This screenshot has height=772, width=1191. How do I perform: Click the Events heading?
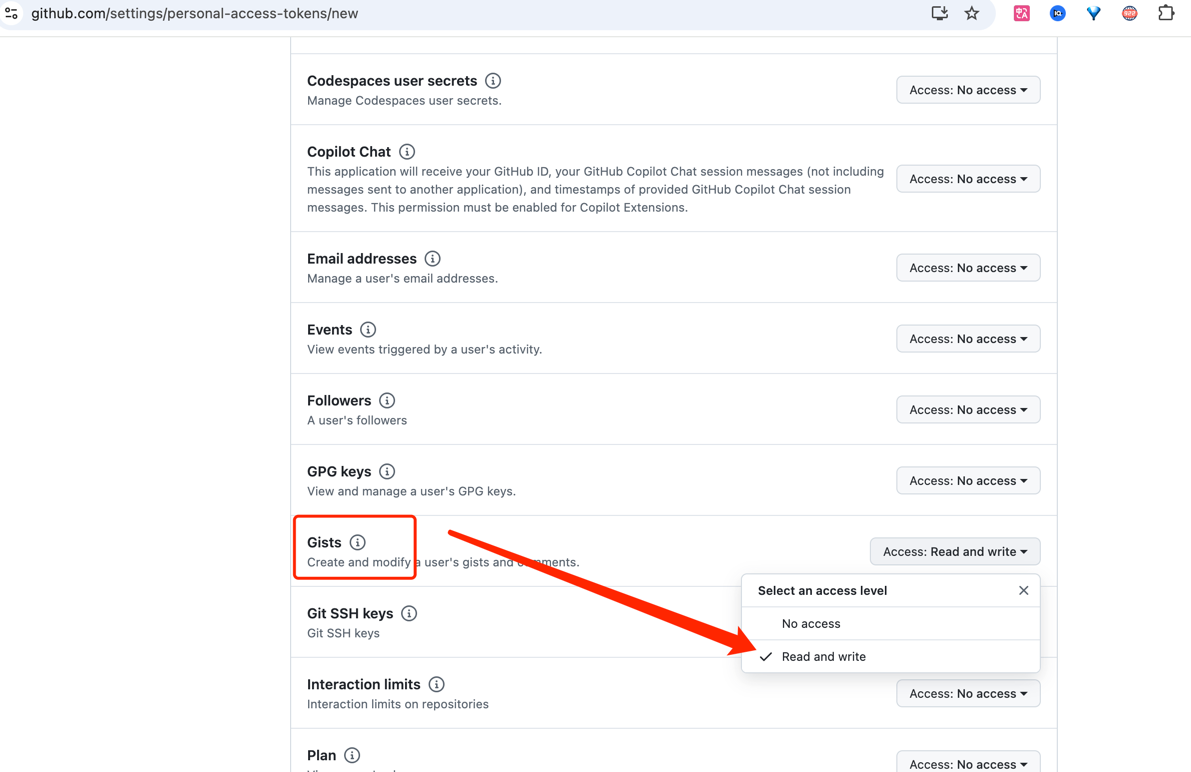tap(330, 329)
